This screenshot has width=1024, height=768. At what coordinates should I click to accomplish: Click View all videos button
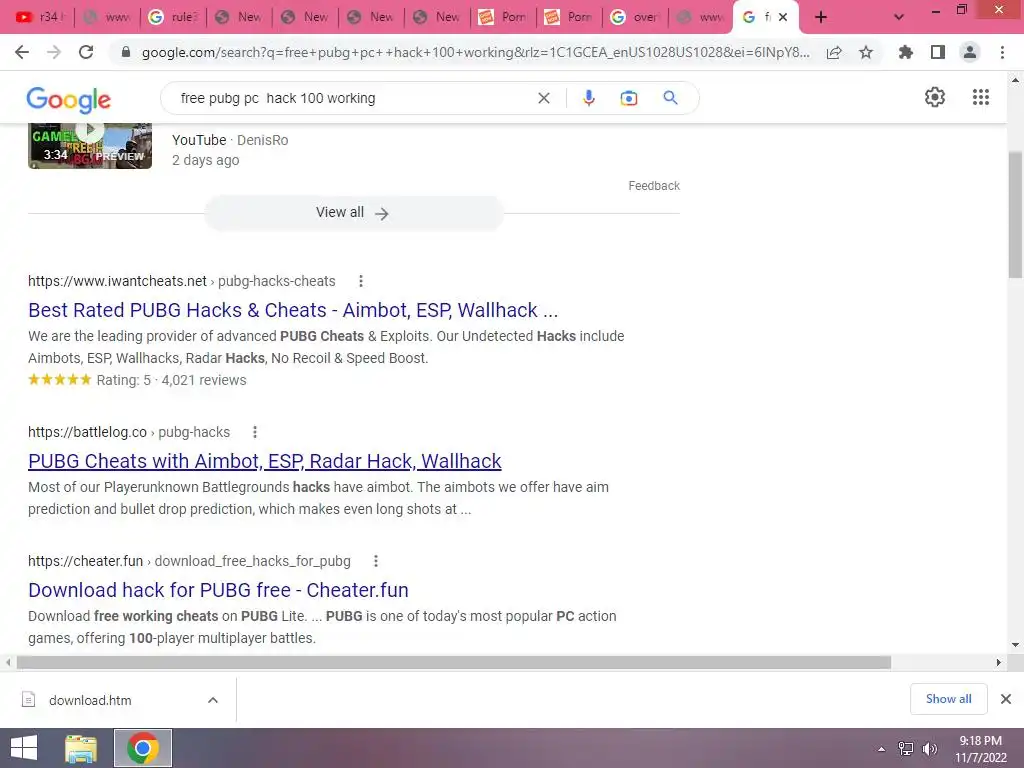(353, 213)
